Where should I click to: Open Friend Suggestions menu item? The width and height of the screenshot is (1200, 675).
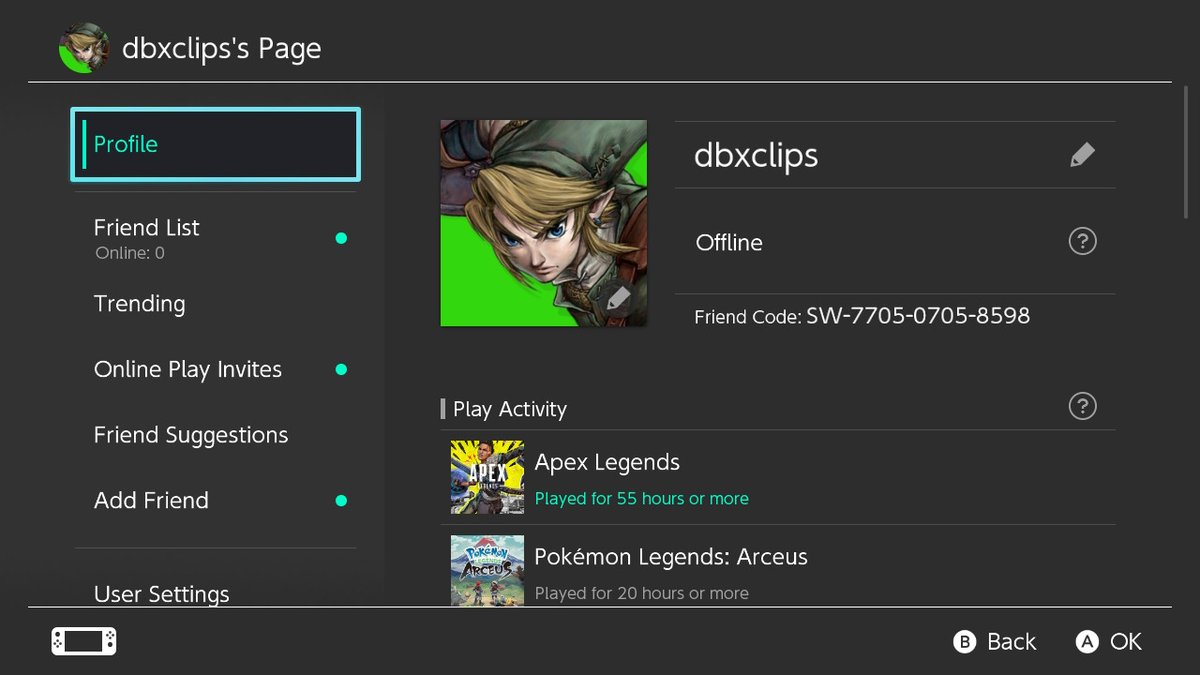215,435
